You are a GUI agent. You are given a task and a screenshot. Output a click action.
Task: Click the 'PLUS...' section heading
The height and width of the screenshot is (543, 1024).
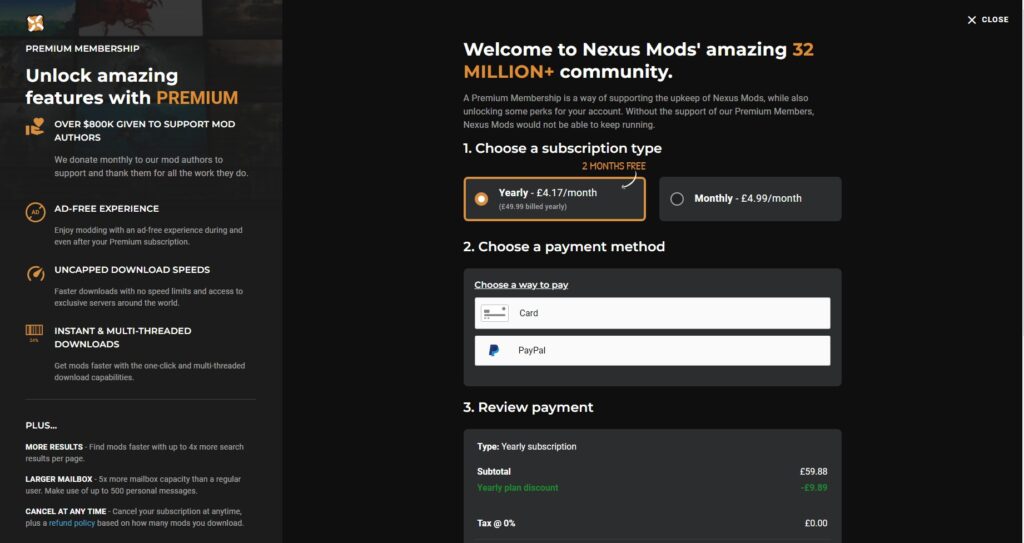tap(41, 425)
